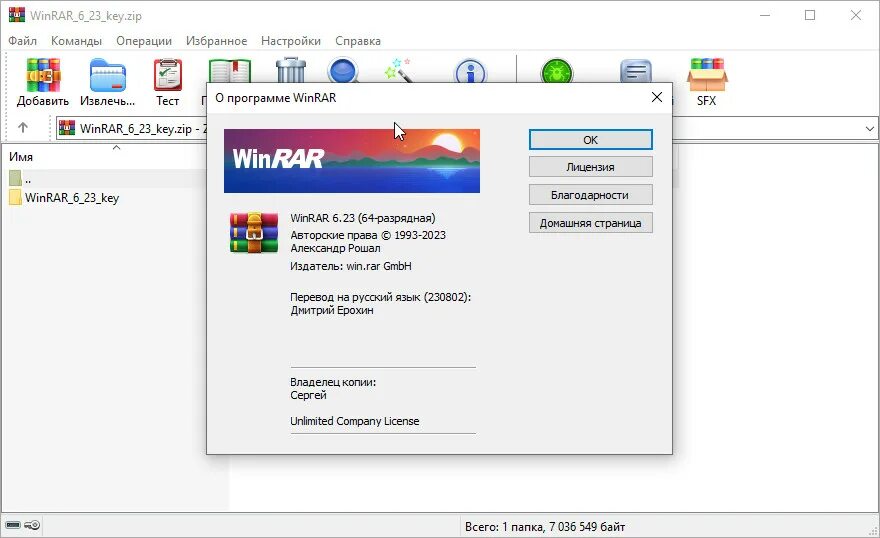Click the 'WinRAR 6.23 (64-разрядная)' version text

coord(363,218)
